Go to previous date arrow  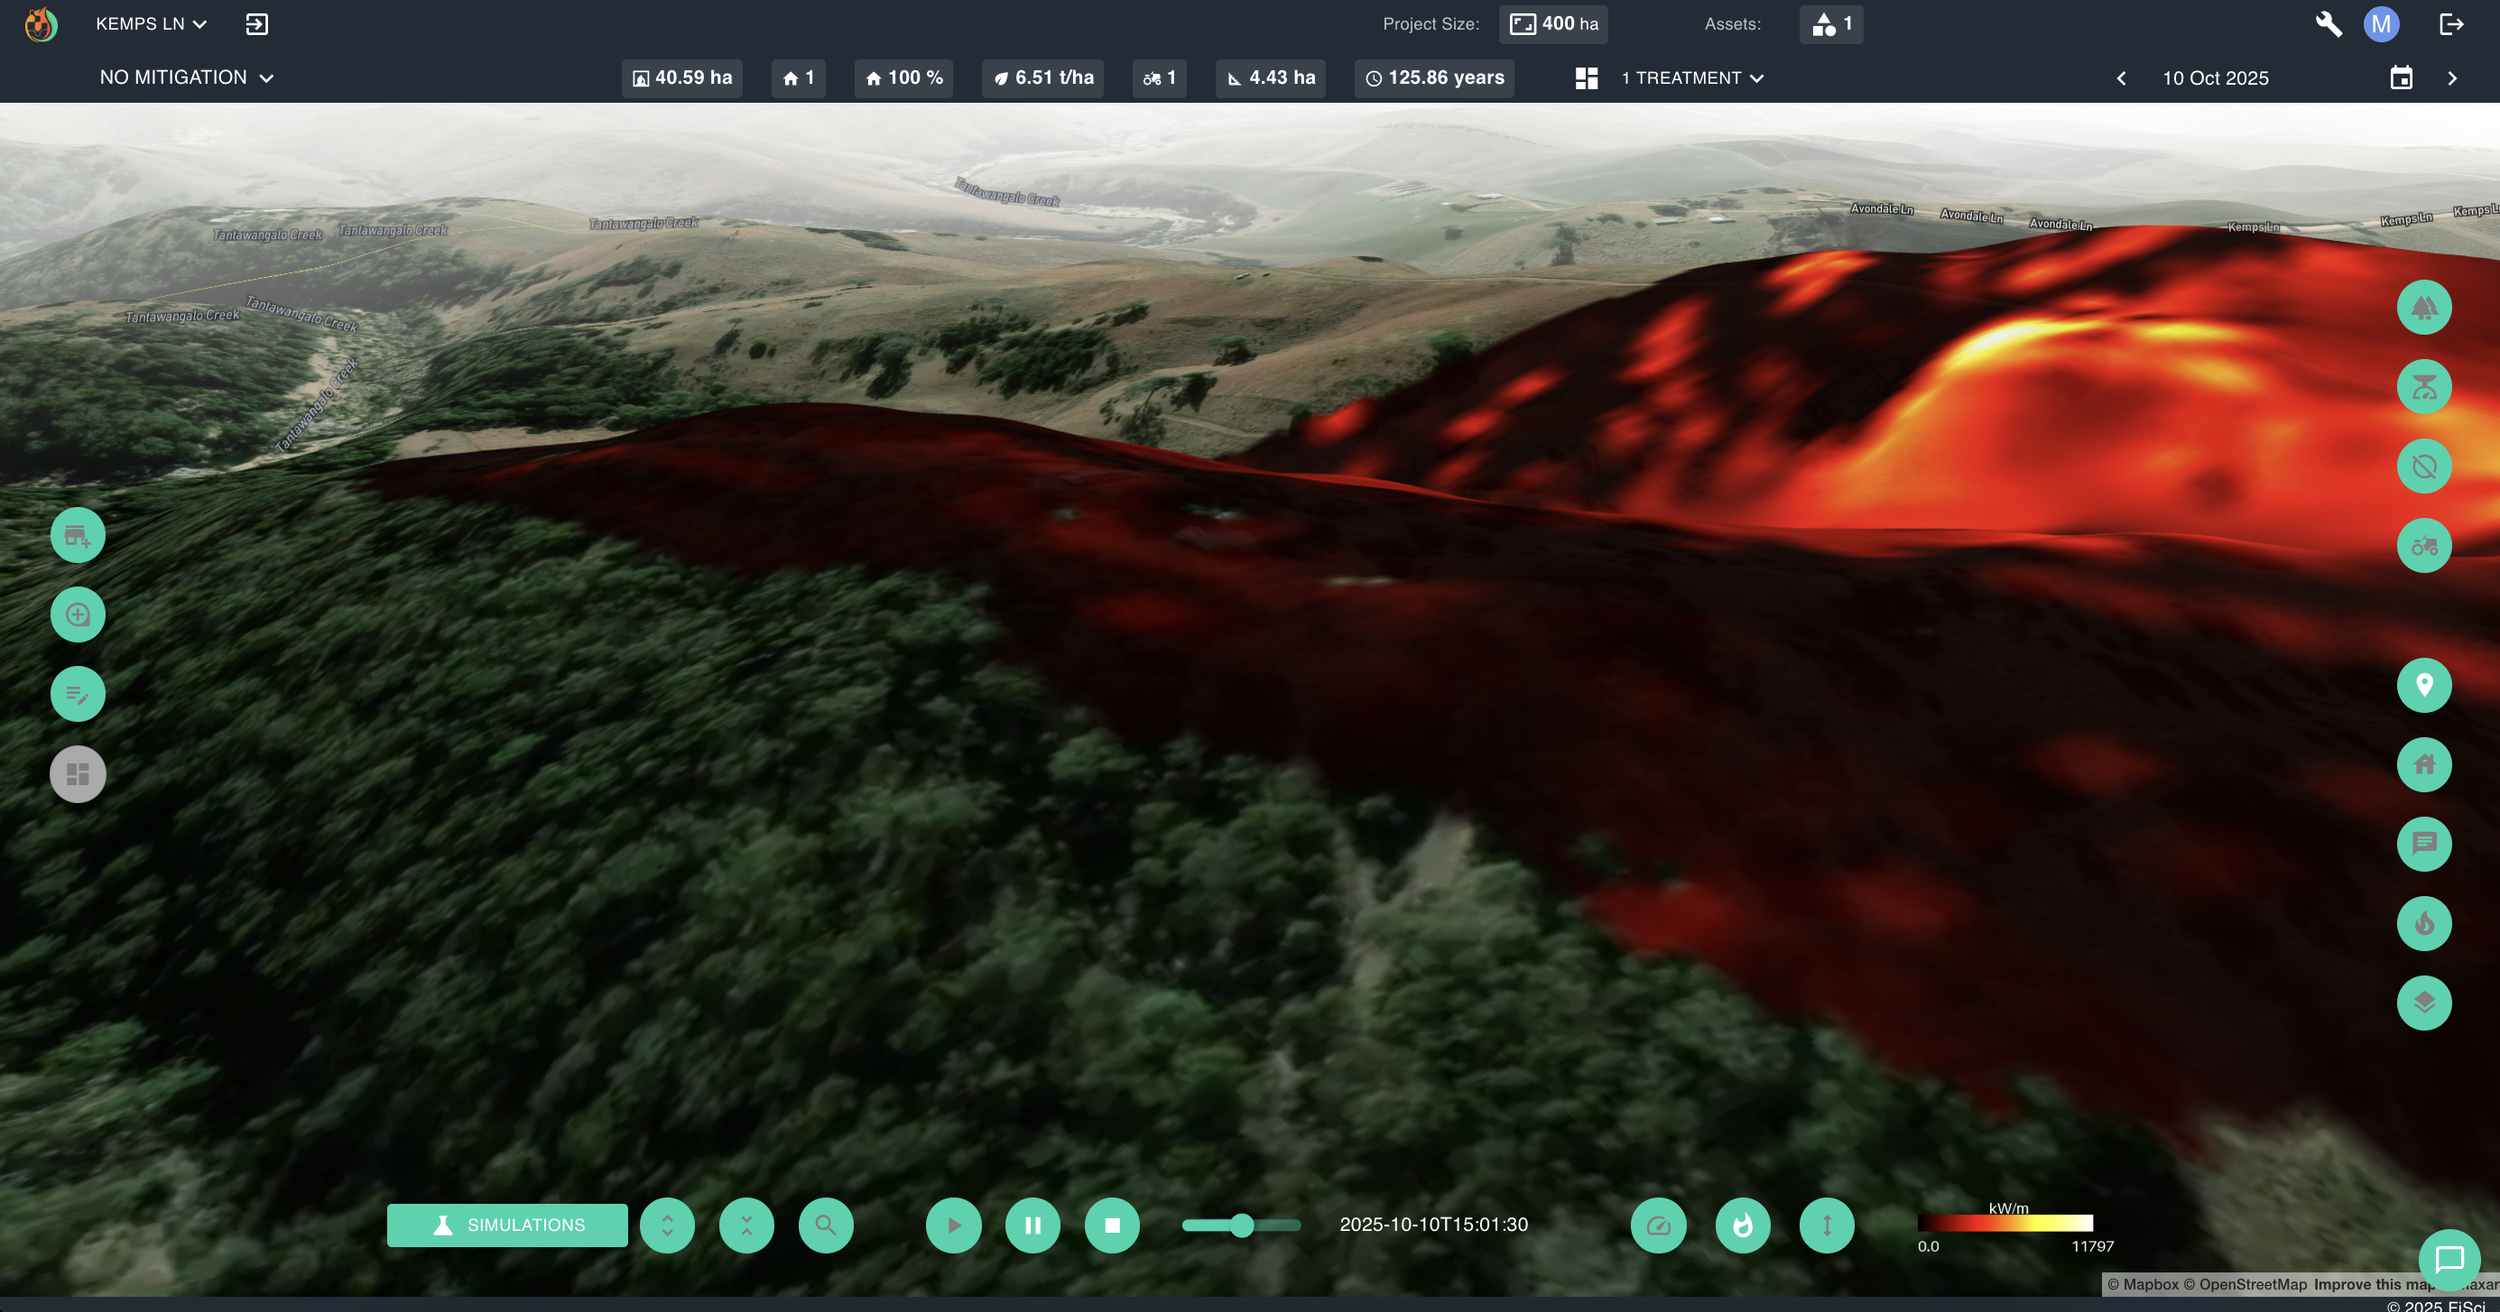click(2121, 78)
